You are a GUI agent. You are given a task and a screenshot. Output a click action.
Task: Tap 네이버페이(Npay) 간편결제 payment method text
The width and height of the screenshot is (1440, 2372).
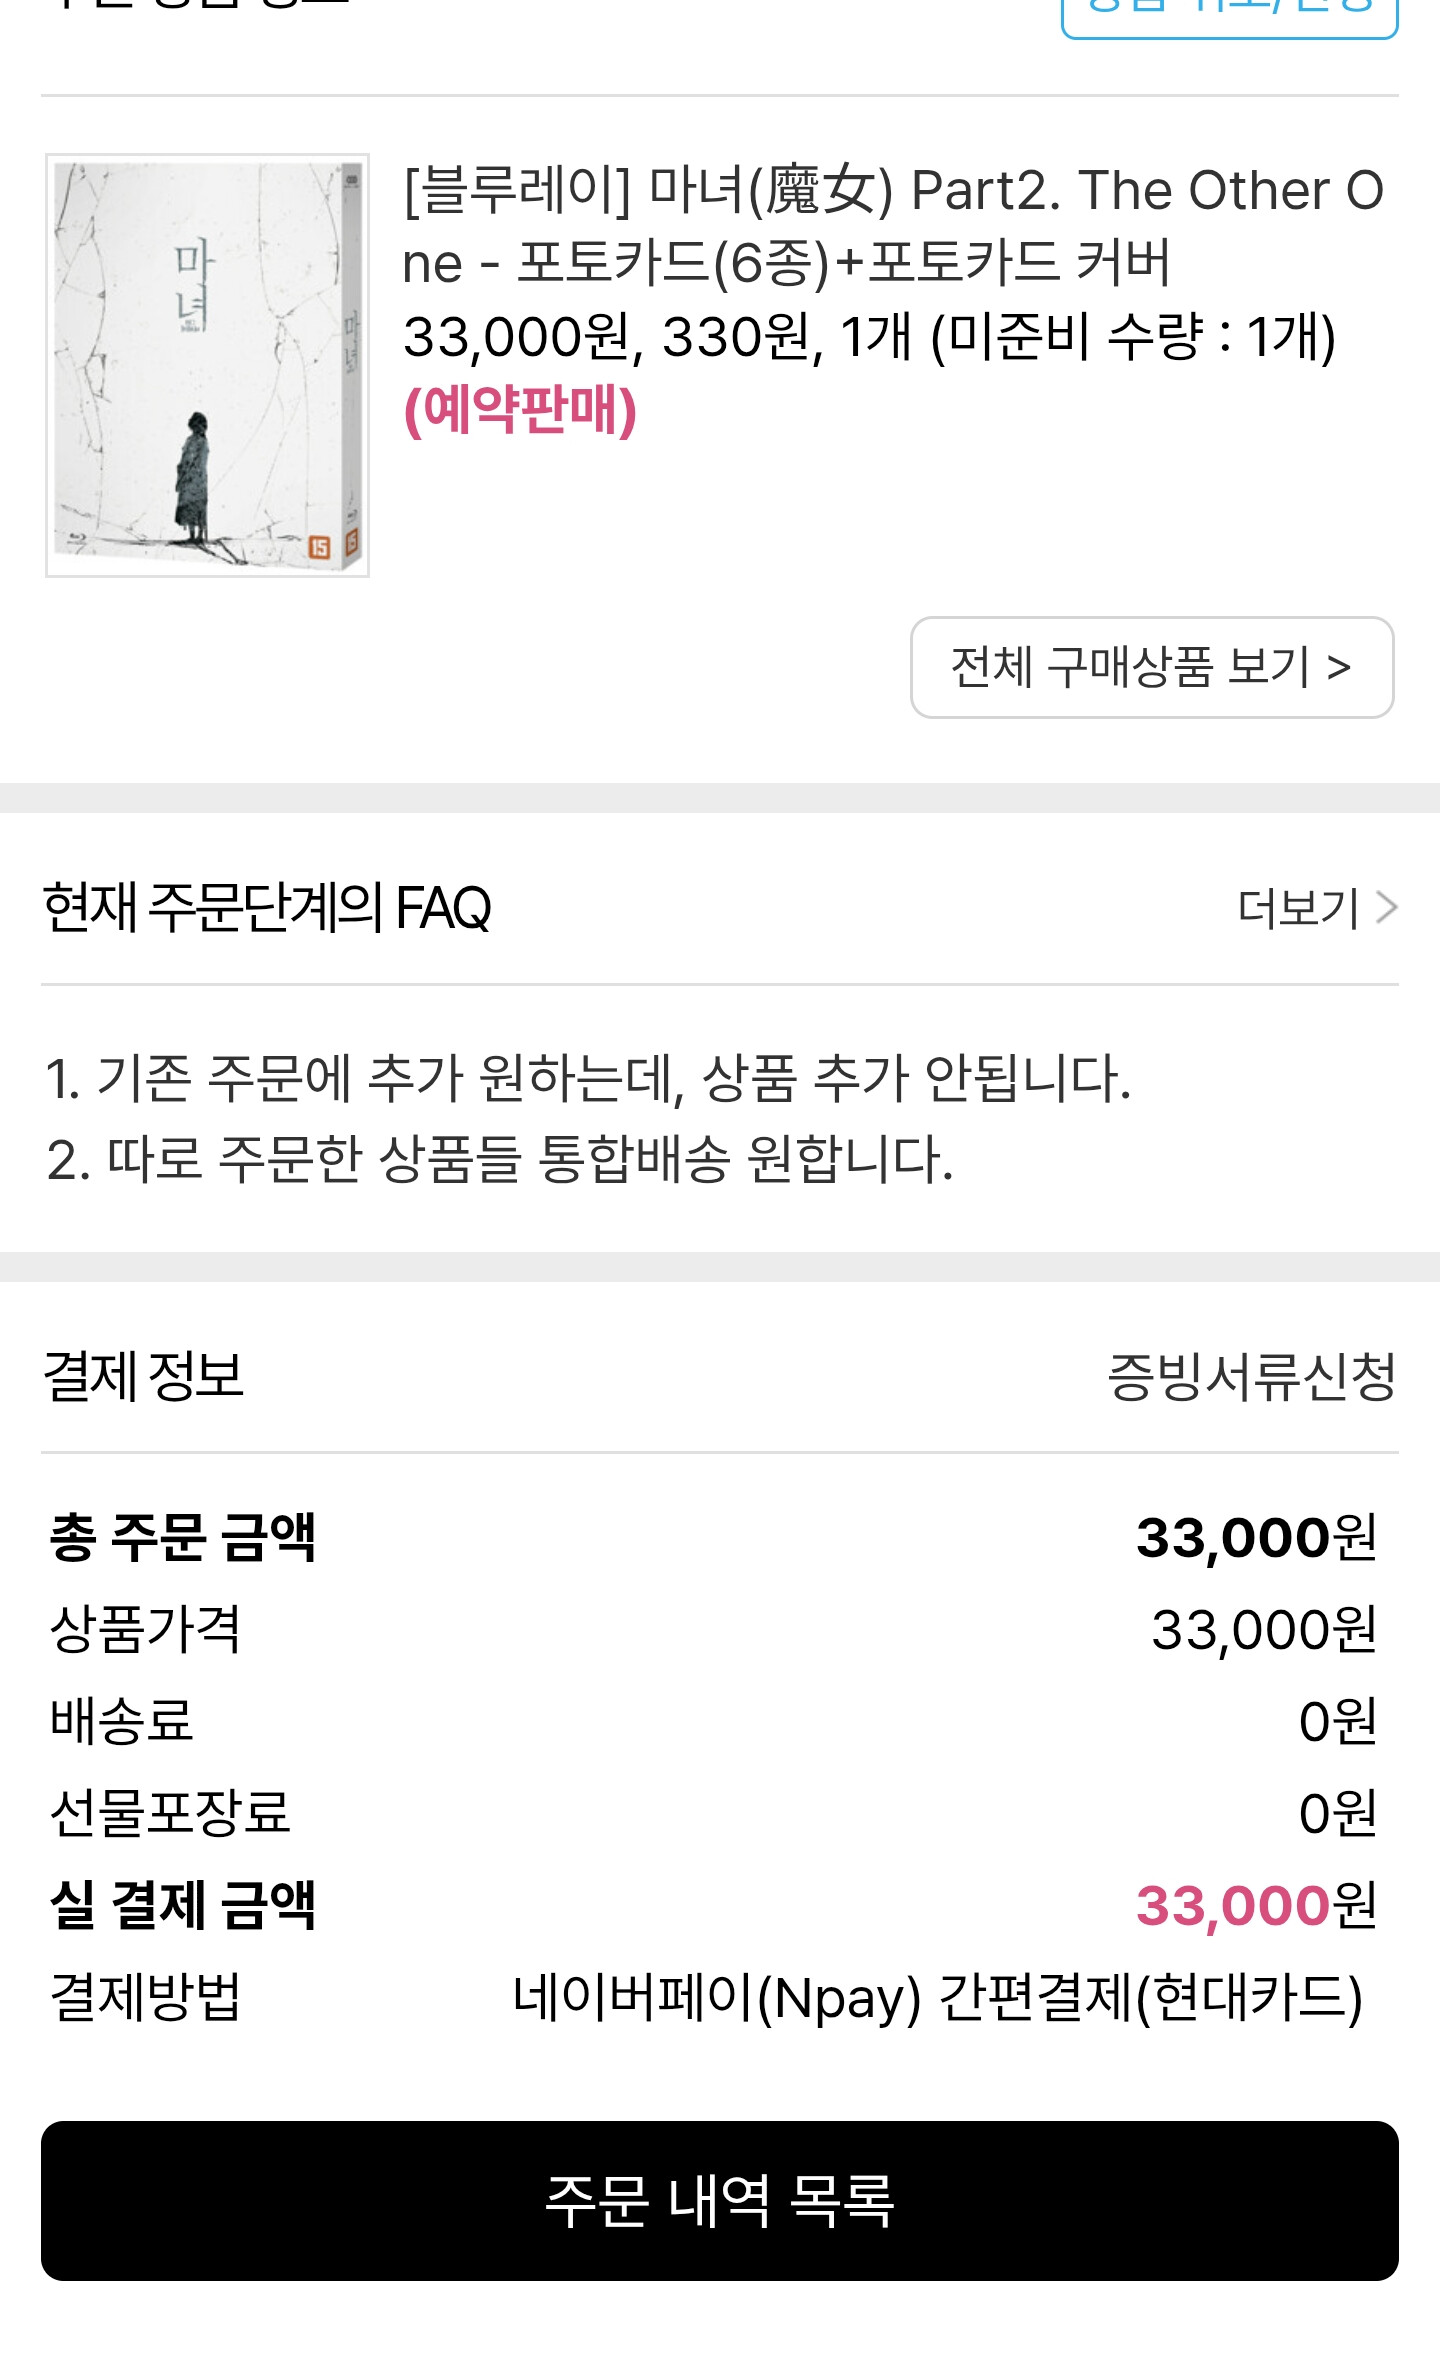pyautogui.click(x=937, y=1998)
